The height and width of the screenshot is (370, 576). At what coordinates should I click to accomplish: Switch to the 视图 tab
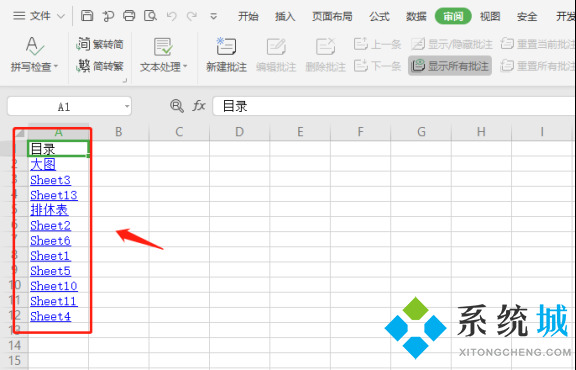[x=490, y=17]
